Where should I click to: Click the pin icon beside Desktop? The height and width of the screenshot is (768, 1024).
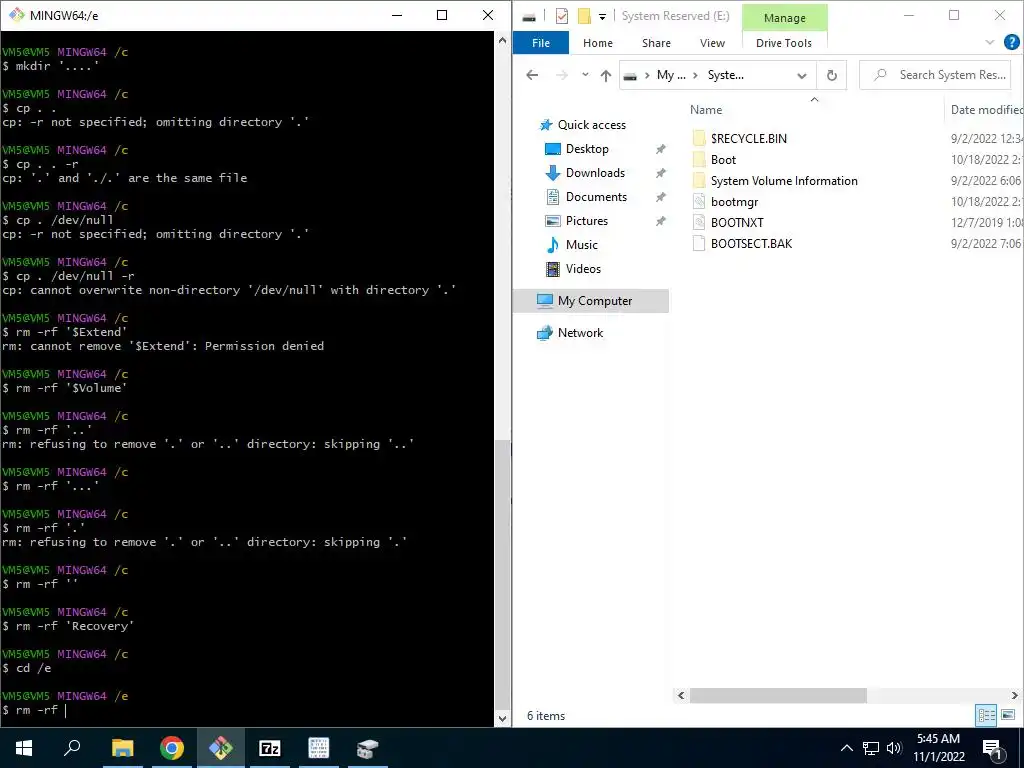coord(661,149)
